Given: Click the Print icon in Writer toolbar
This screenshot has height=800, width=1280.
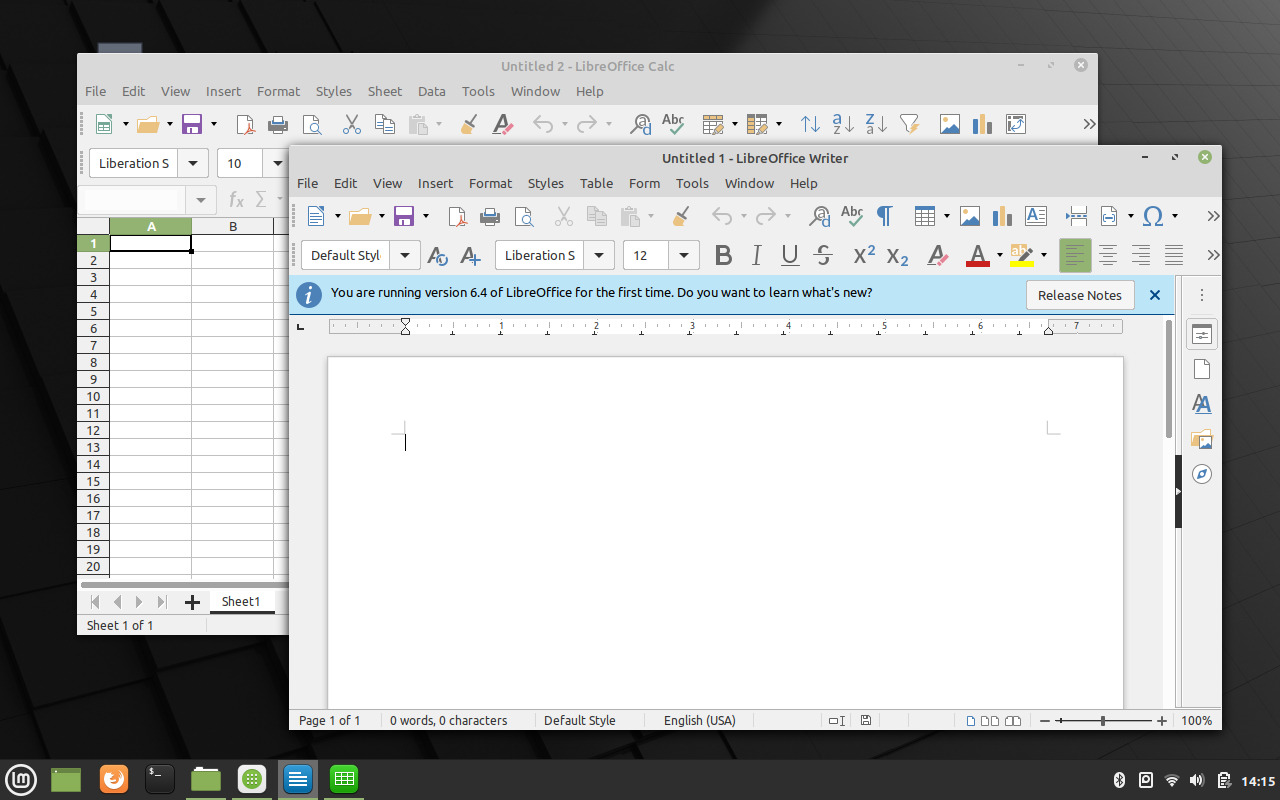Looking at the screenshot, I should point(490,216).
